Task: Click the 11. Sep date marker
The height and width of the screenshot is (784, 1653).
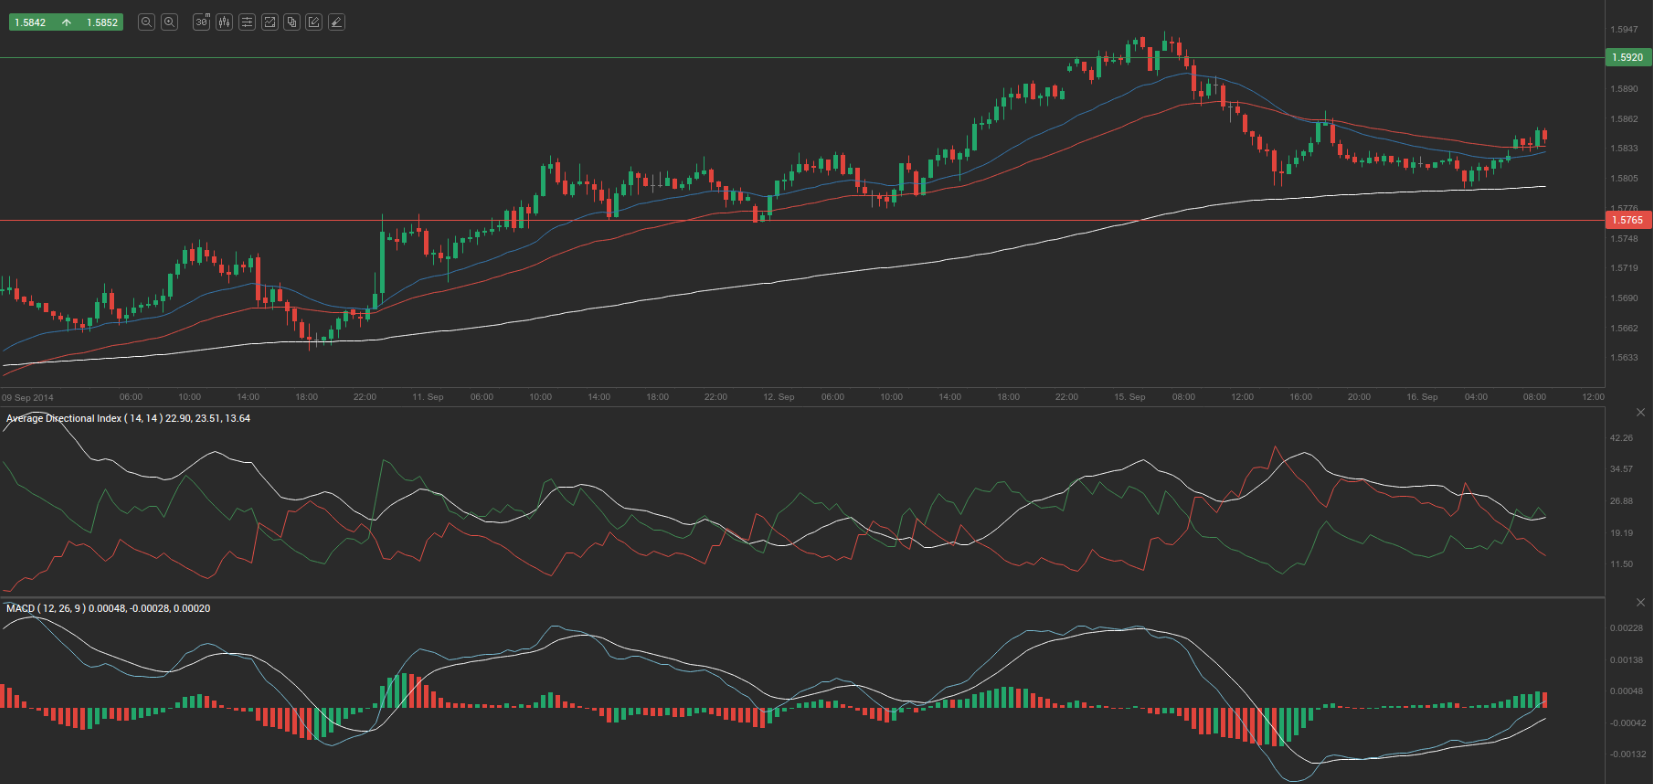Action: point(427,397)
